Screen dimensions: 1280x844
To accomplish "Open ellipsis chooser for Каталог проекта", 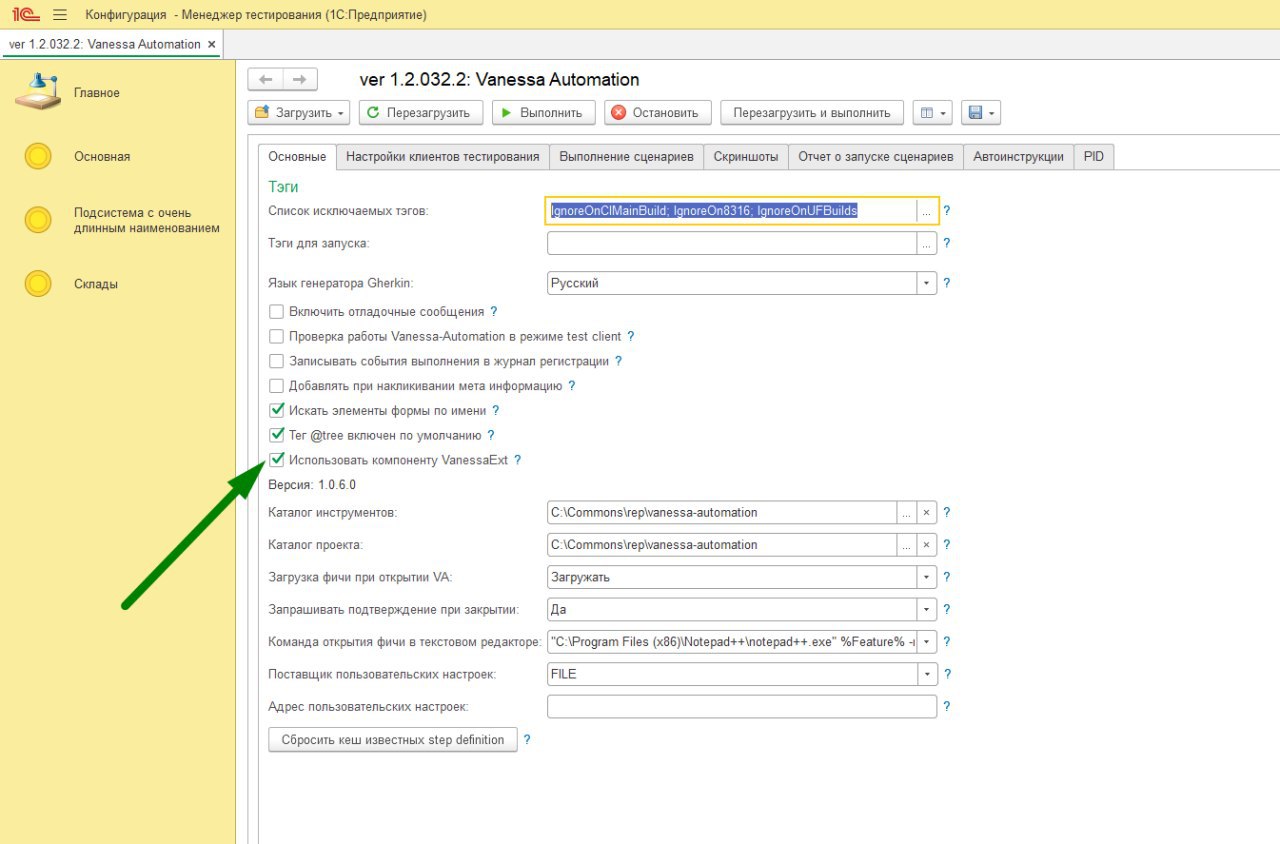I will click(907, 545).
